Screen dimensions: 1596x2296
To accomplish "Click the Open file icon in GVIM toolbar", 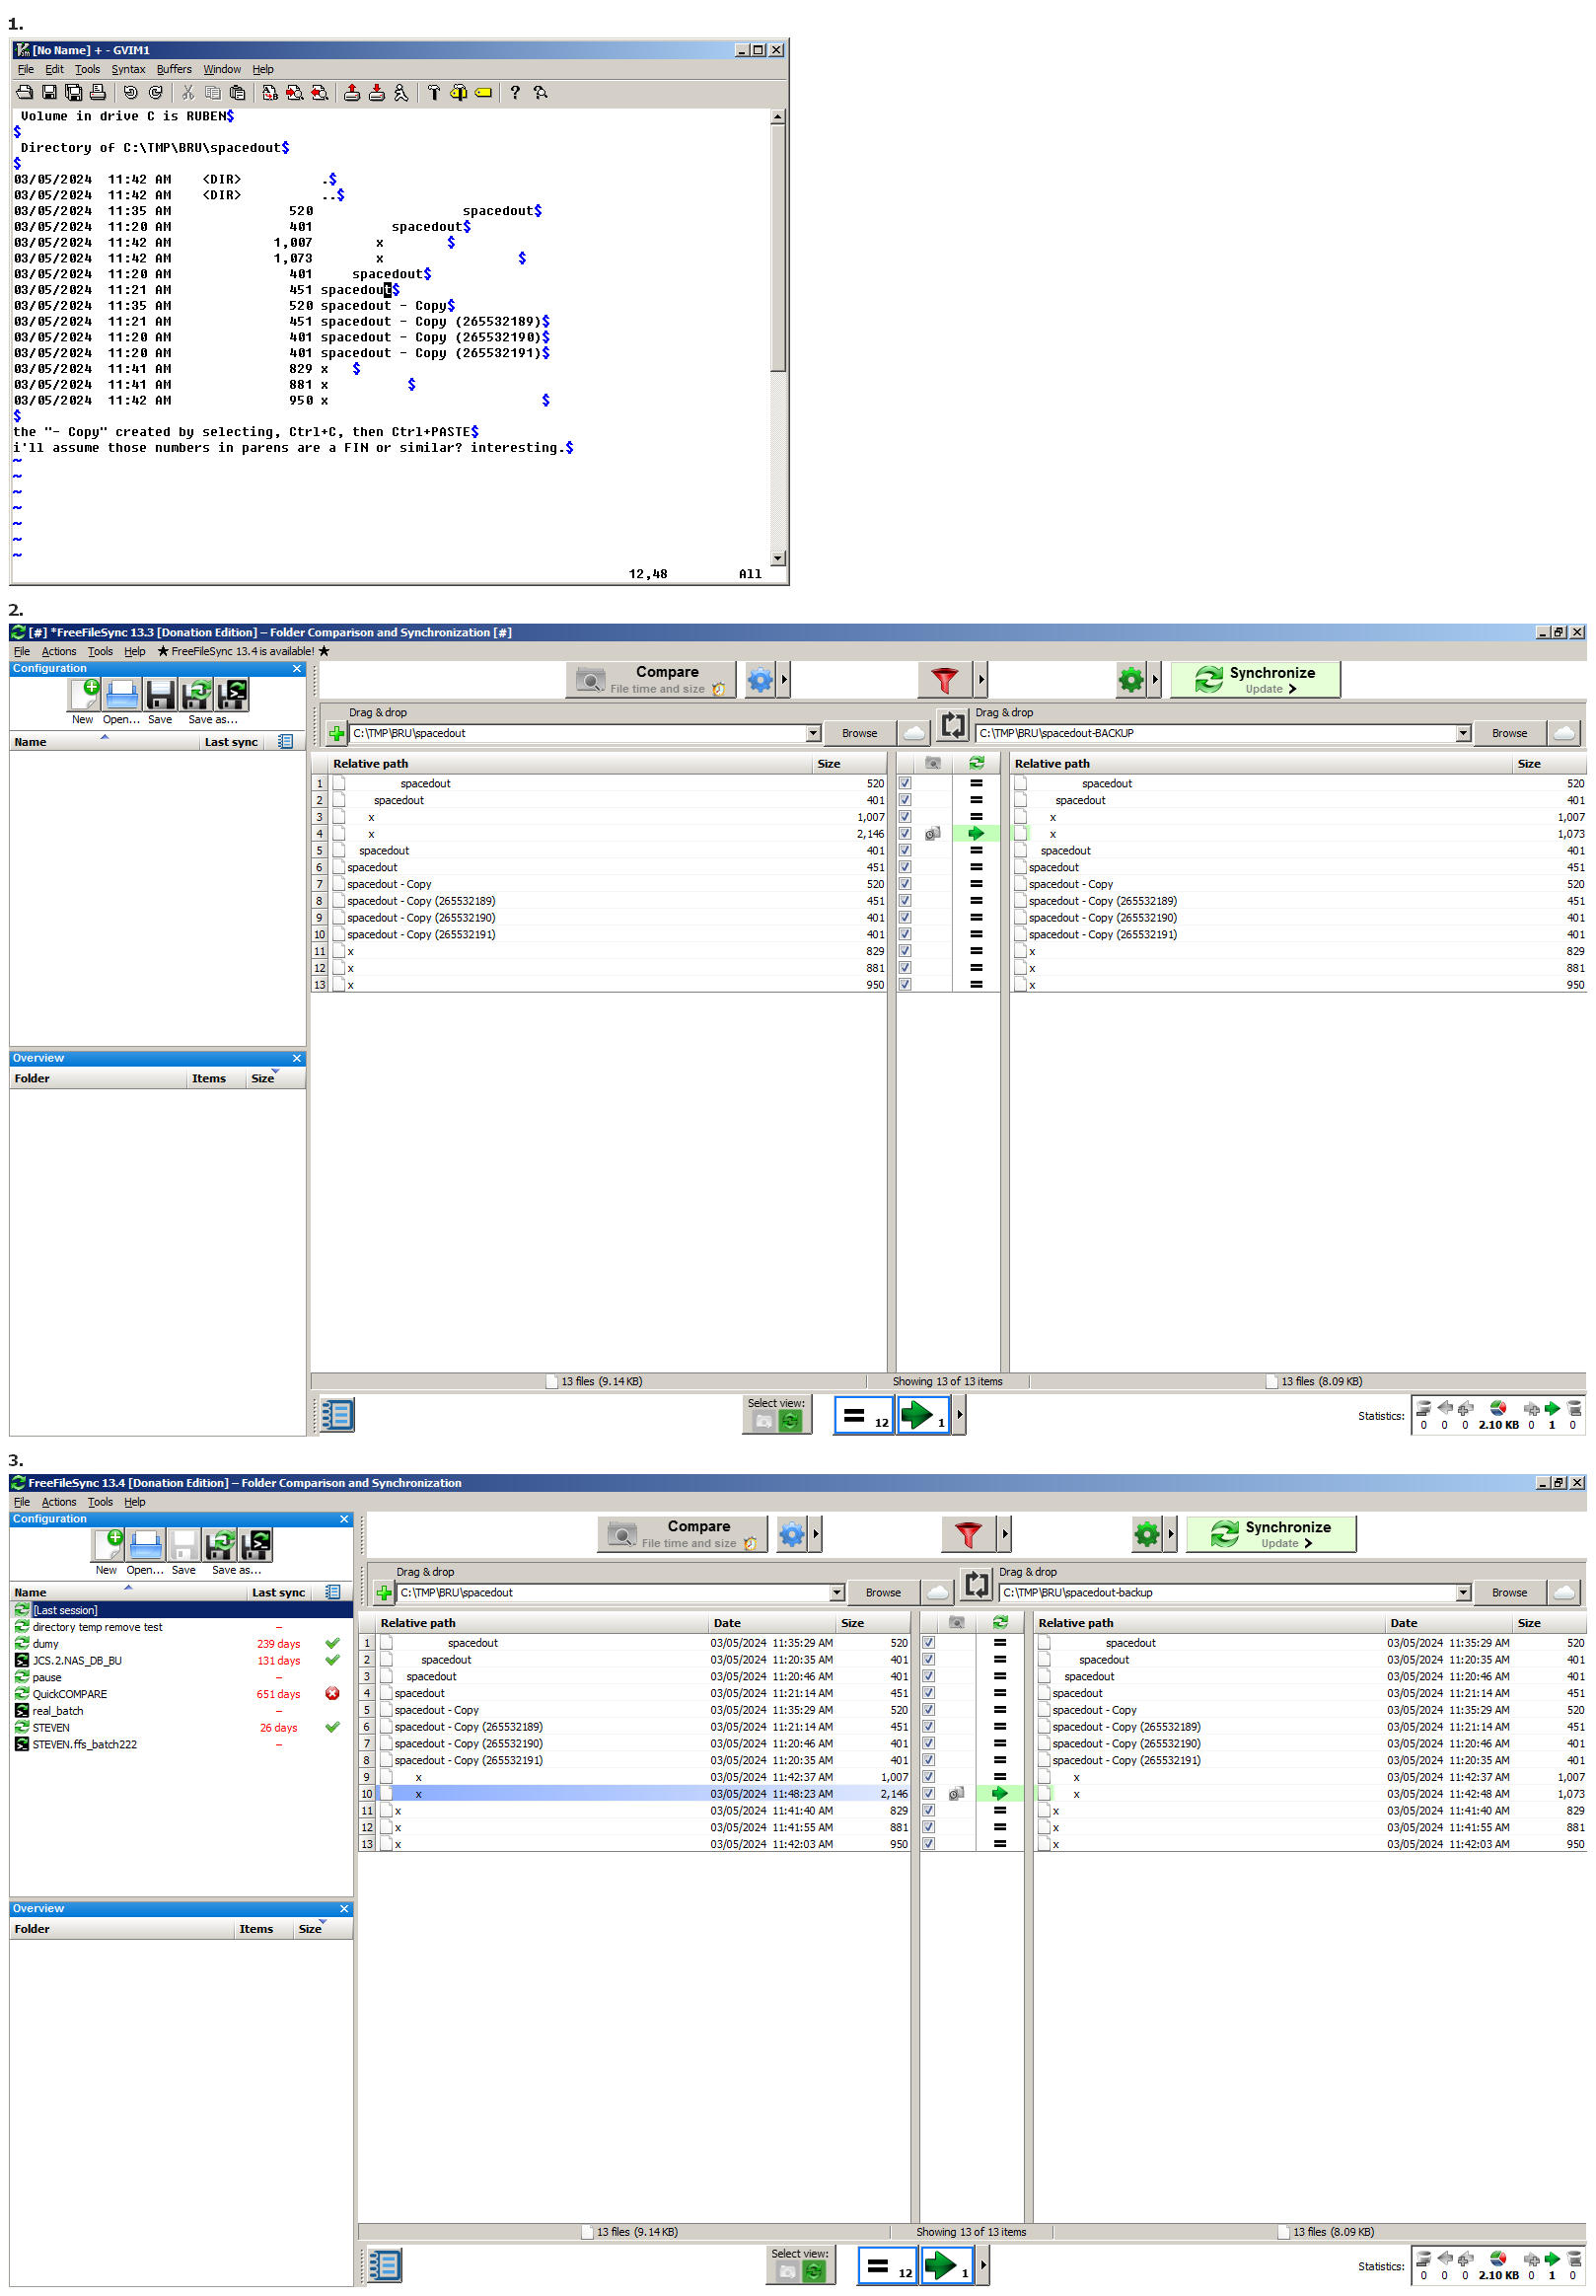I will (24, 93).
